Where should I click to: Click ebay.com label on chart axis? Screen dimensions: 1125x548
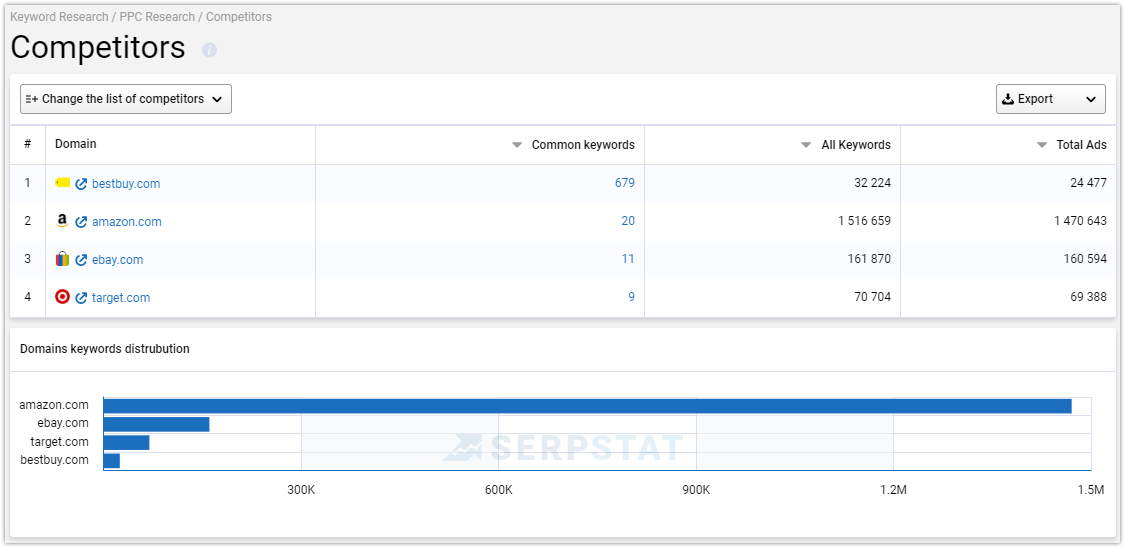(63, 423)
